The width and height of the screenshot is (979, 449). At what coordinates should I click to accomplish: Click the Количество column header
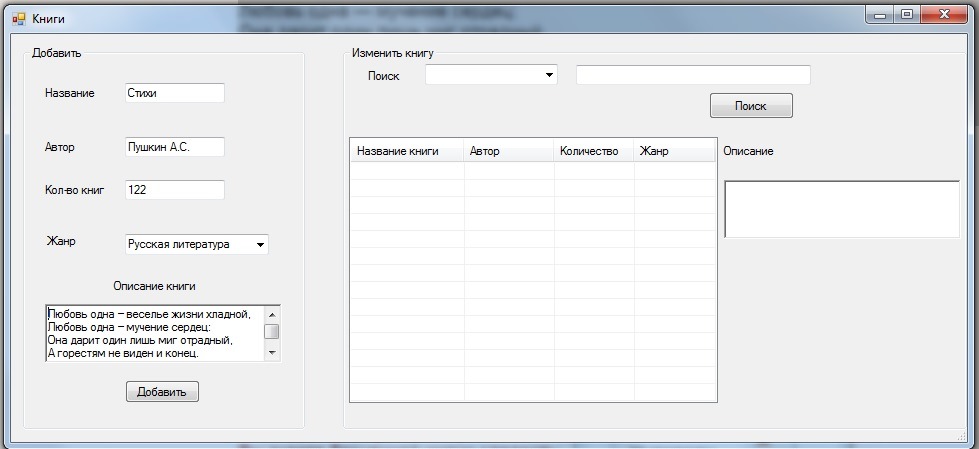tap(594, 151)
